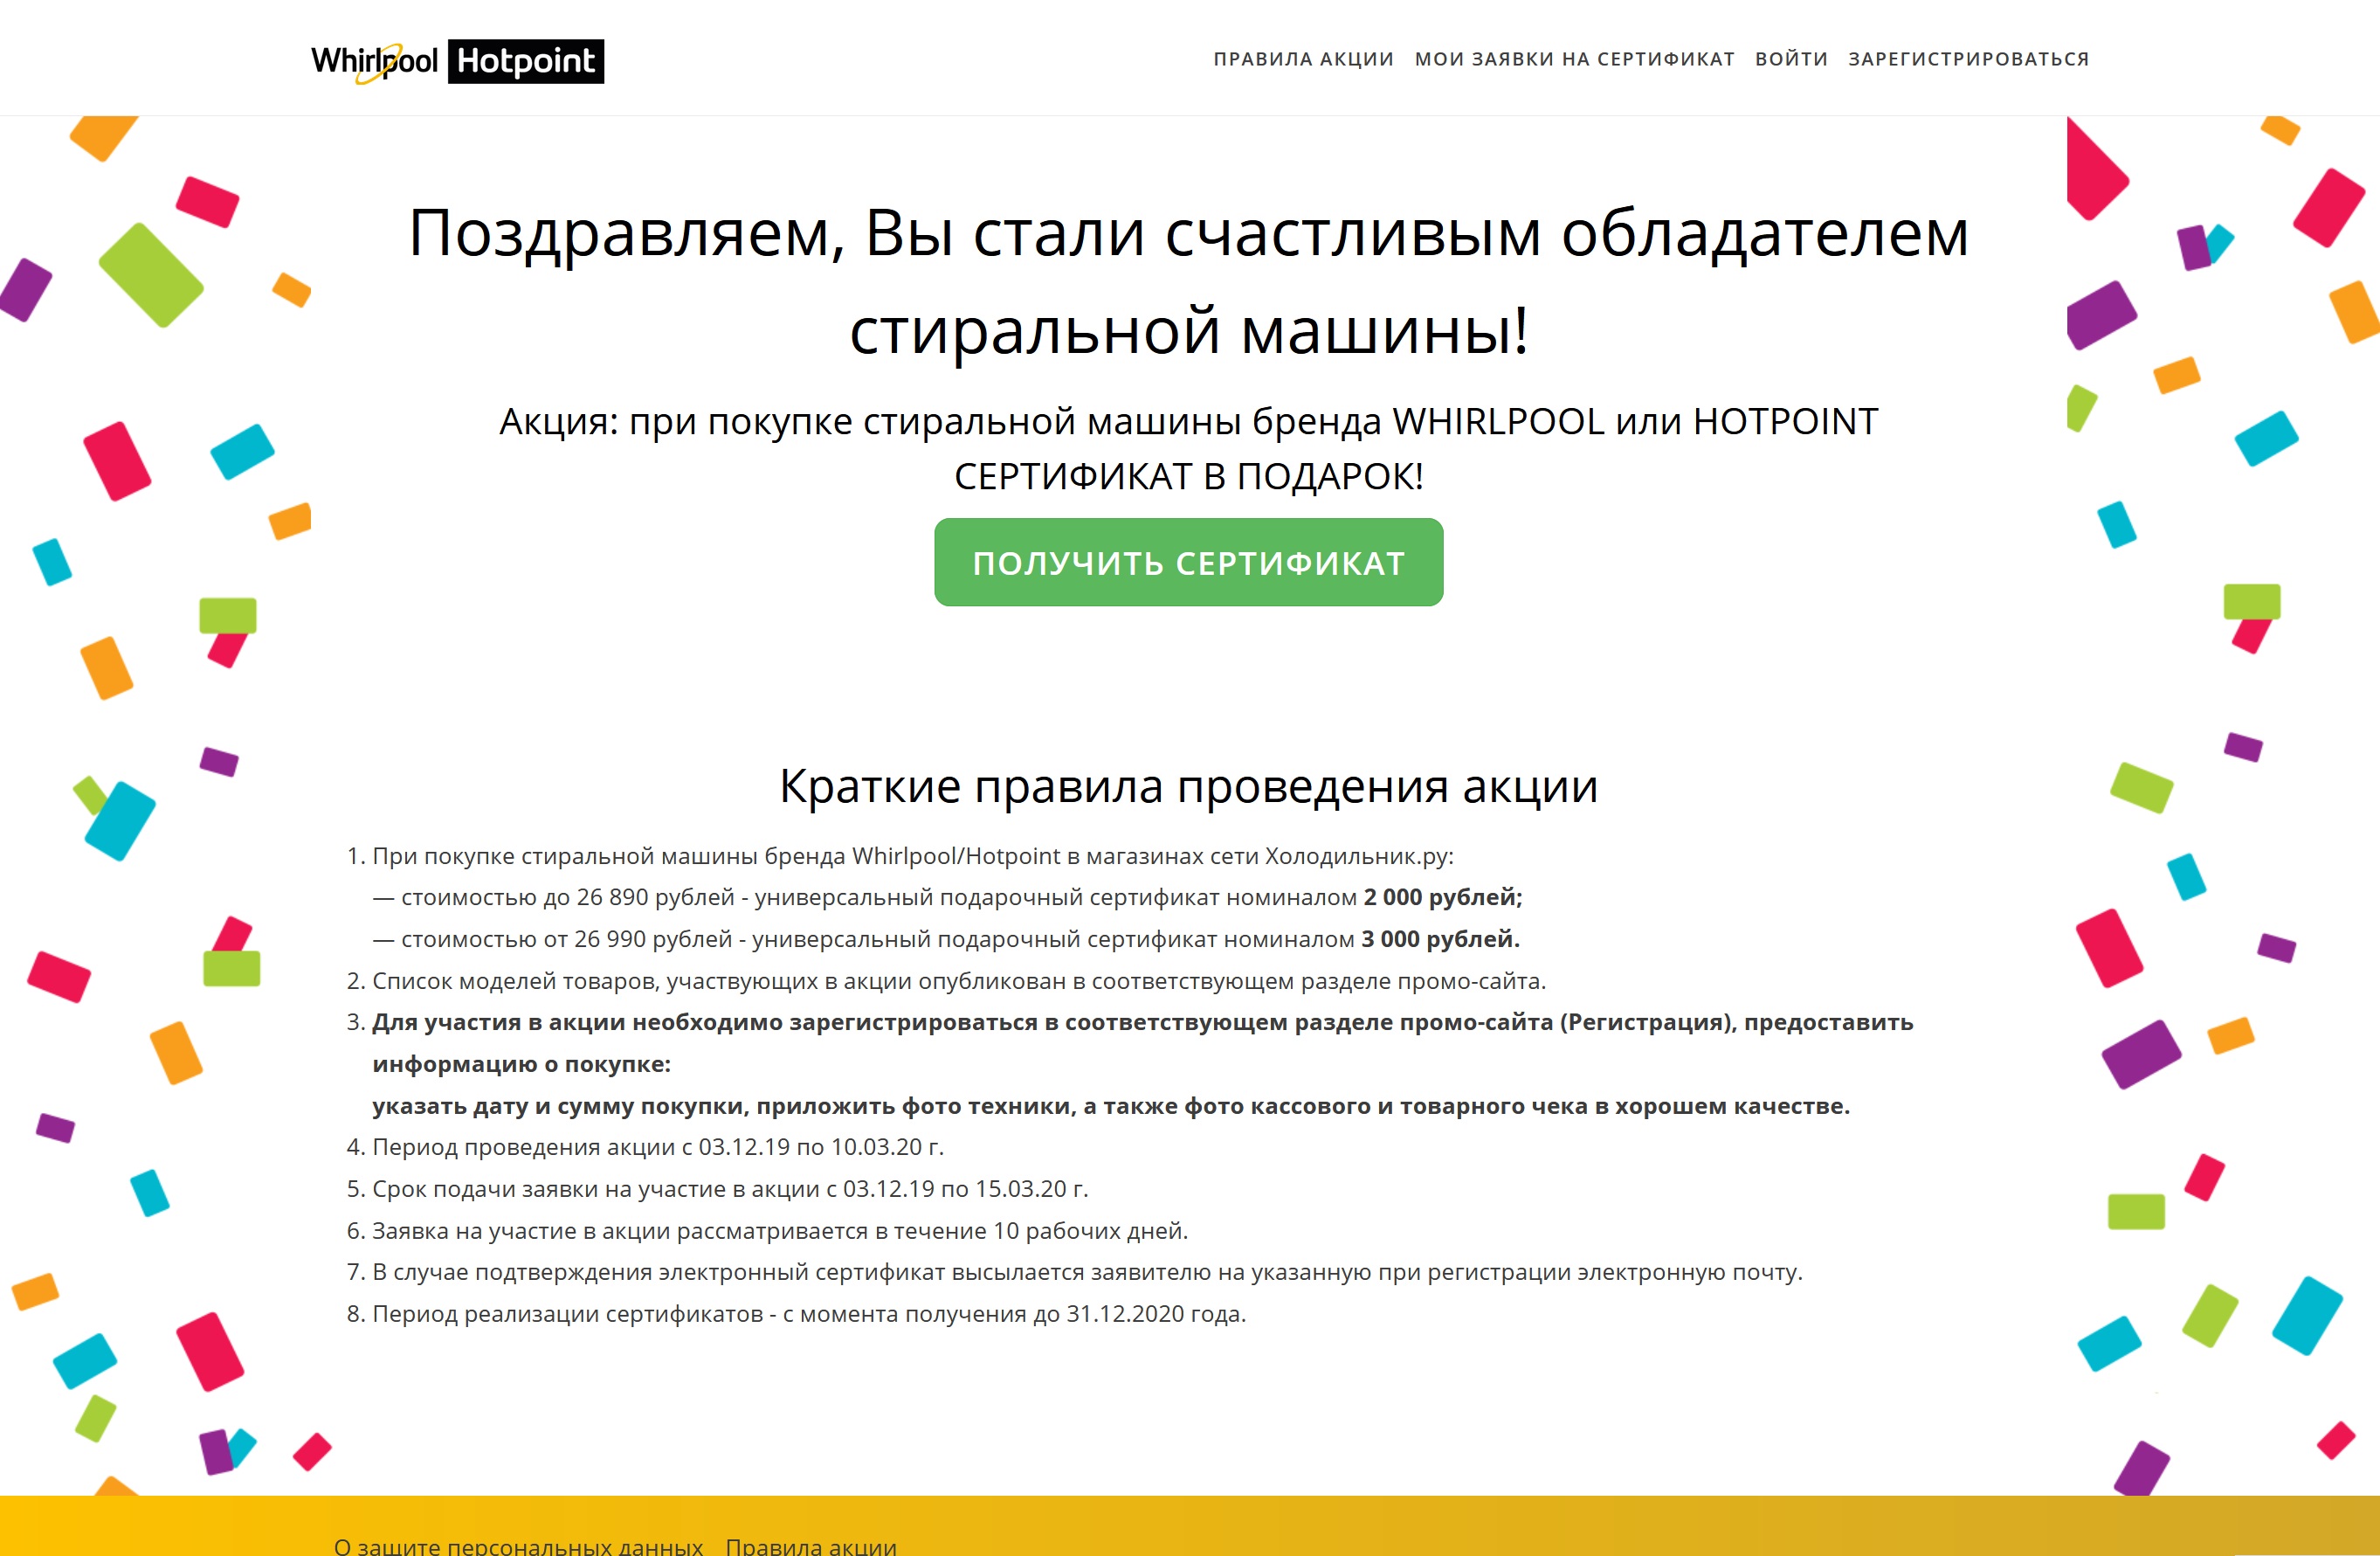
Task: Click ЗАРЕГИСТРИРОВАТЬСЯ in the navigation
Action: (x=1968, y=59)
